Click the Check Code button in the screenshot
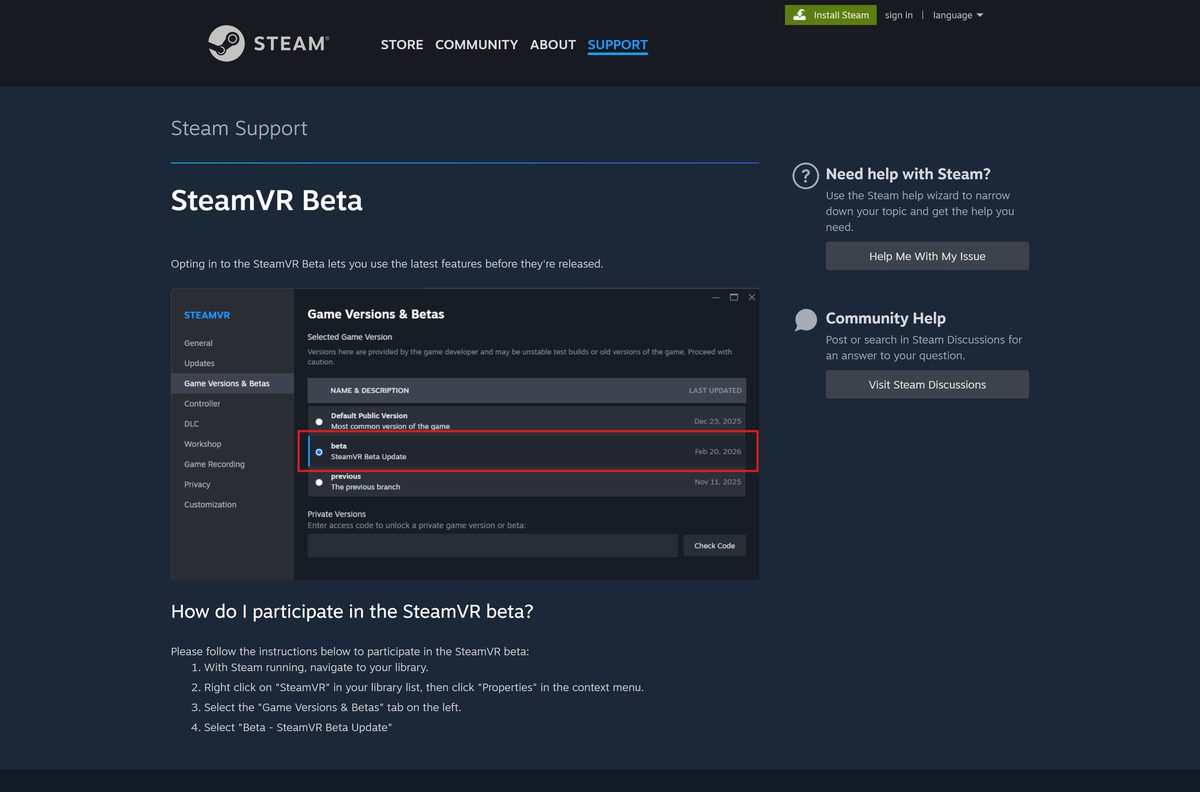The image size is (1200, 792). (x=714, y=545)
